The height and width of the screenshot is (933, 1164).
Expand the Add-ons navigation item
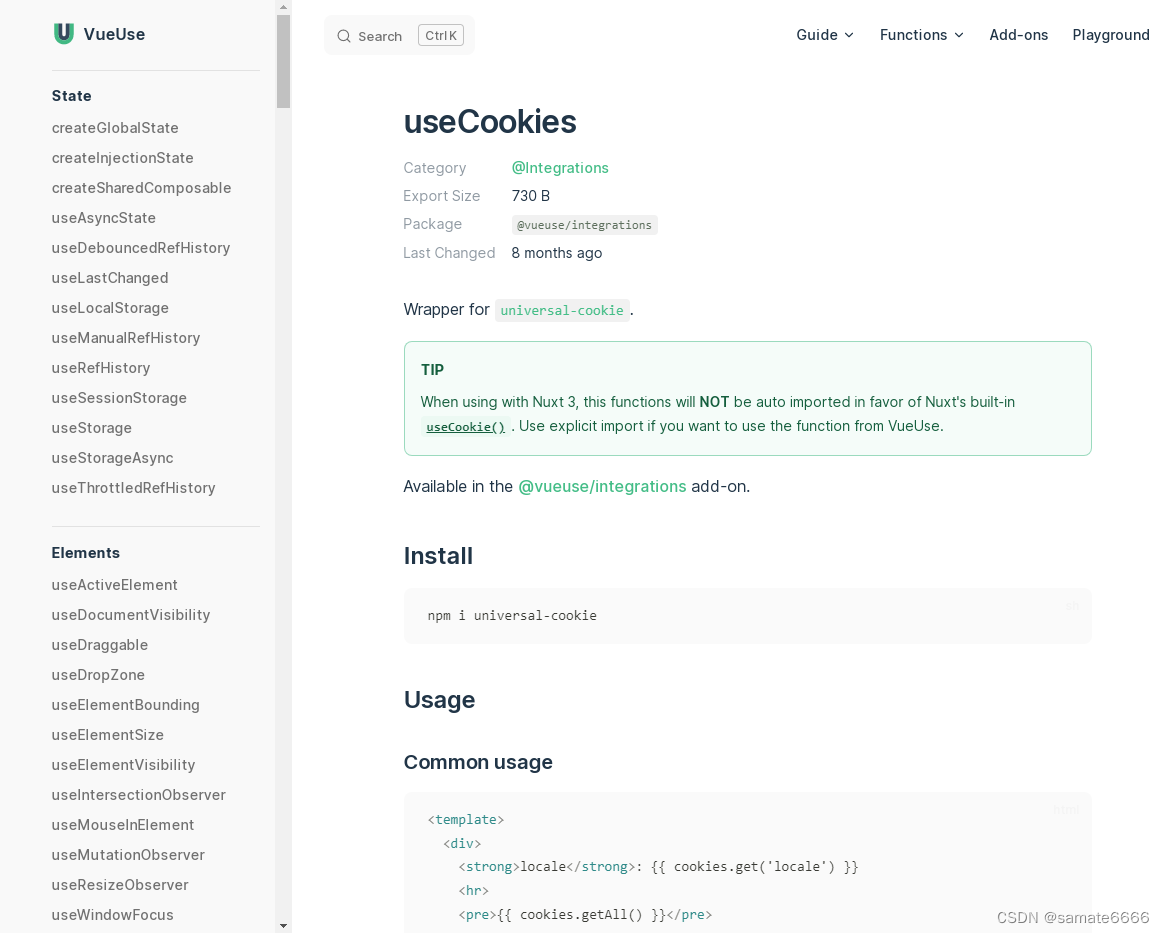coord(1018,34)
